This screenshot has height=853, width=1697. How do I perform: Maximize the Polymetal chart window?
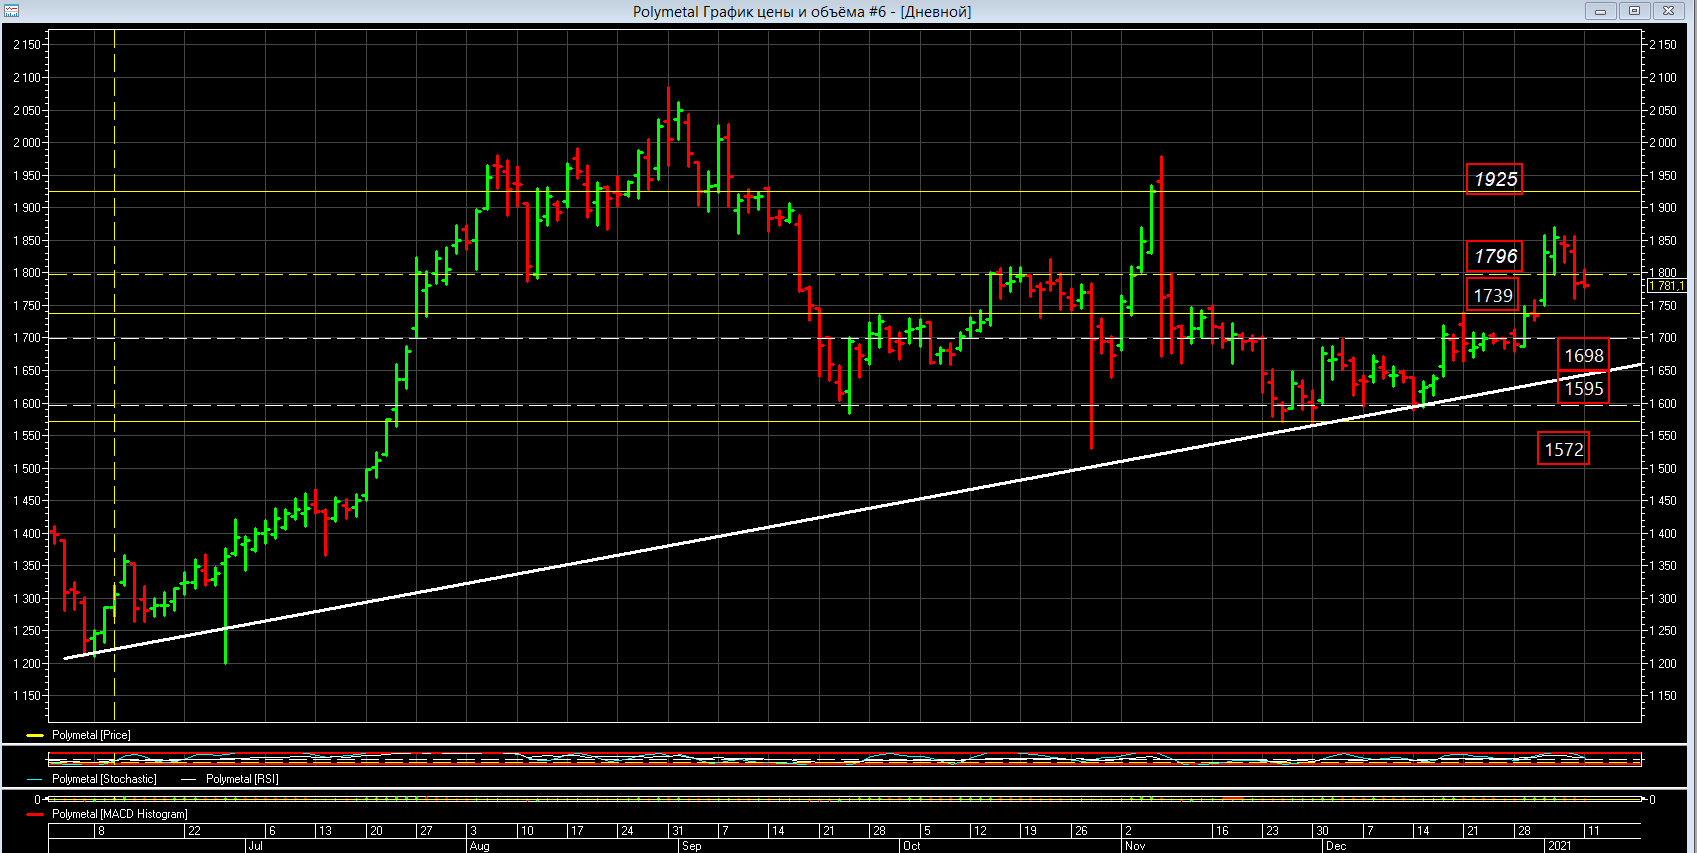pyautogui.click(x=1634, y=11)
